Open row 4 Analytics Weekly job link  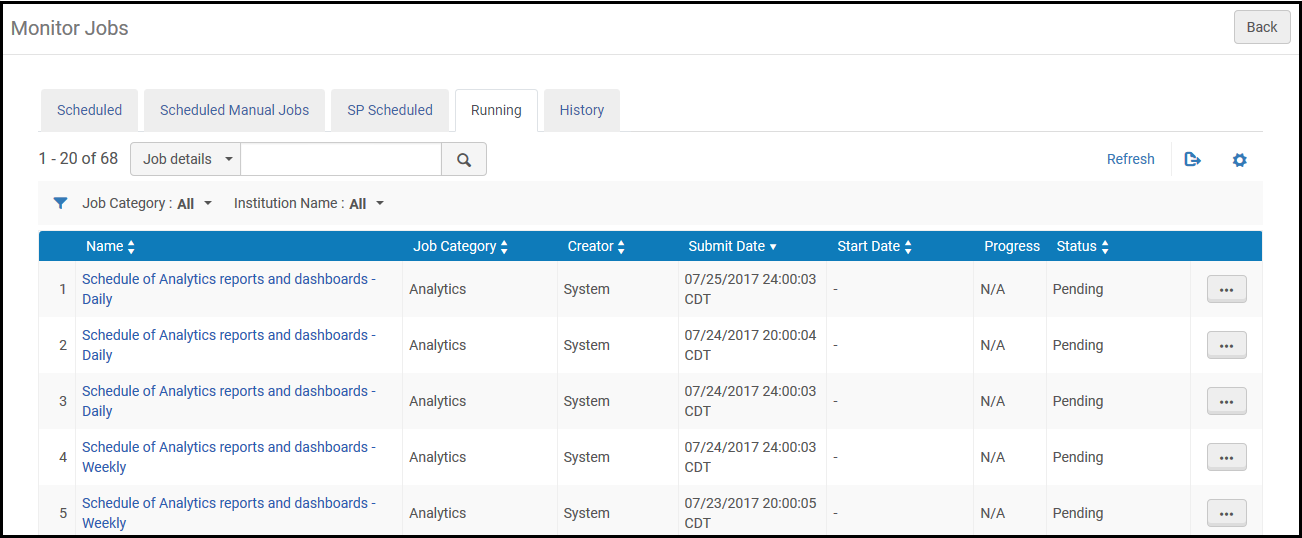pos(229,457)
